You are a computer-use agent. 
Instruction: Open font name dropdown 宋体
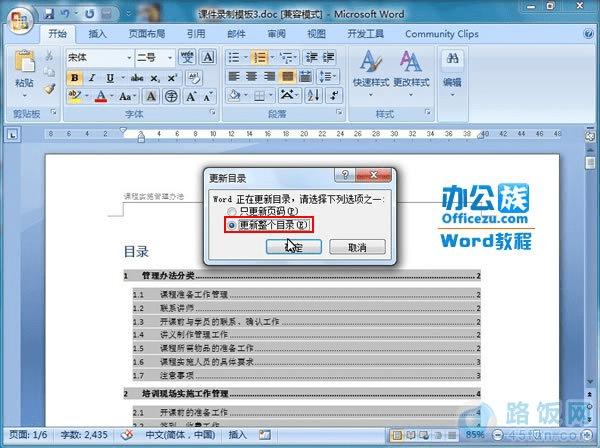coord(129,58)
